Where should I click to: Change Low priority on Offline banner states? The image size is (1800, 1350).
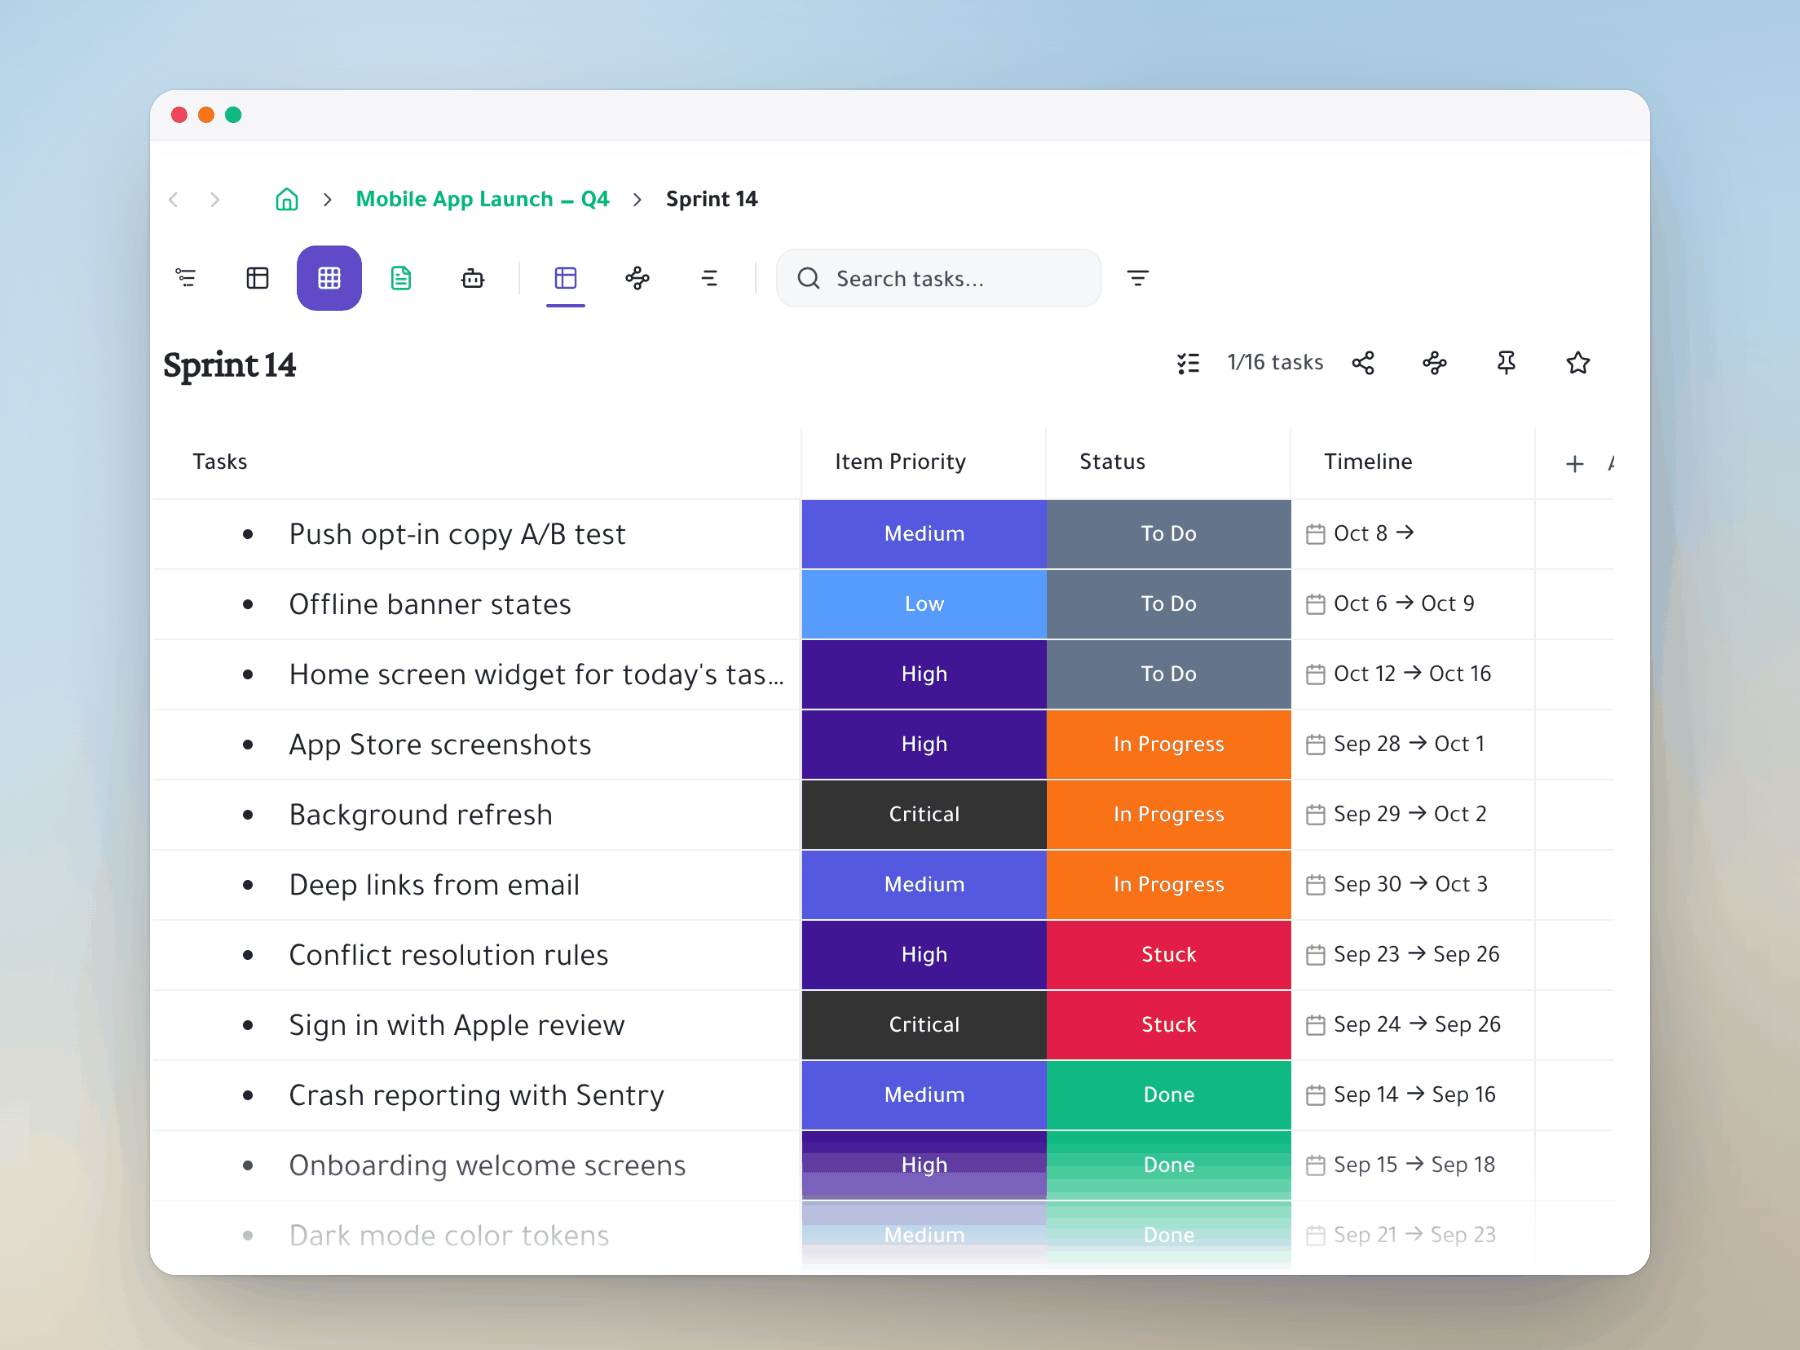[924, 604]
